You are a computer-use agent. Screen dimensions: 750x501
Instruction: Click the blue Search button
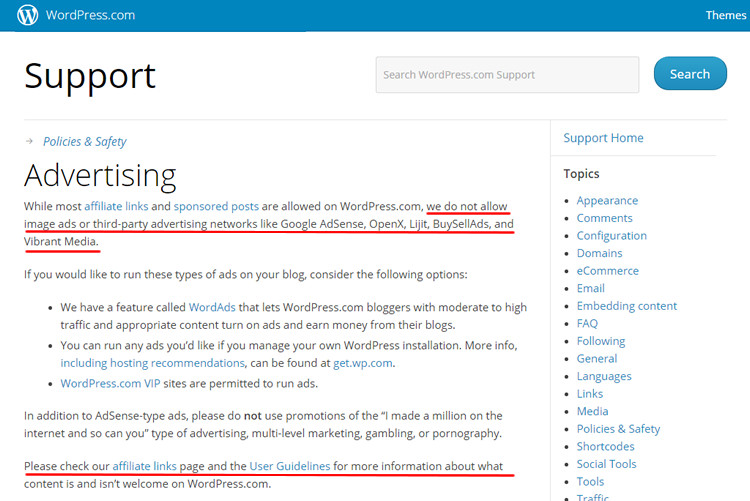pos(690,74)
